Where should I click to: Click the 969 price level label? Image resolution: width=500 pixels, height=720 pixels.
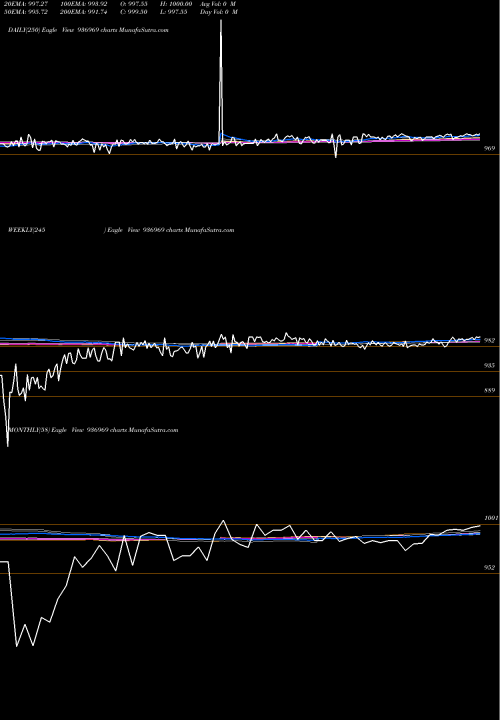490,149
